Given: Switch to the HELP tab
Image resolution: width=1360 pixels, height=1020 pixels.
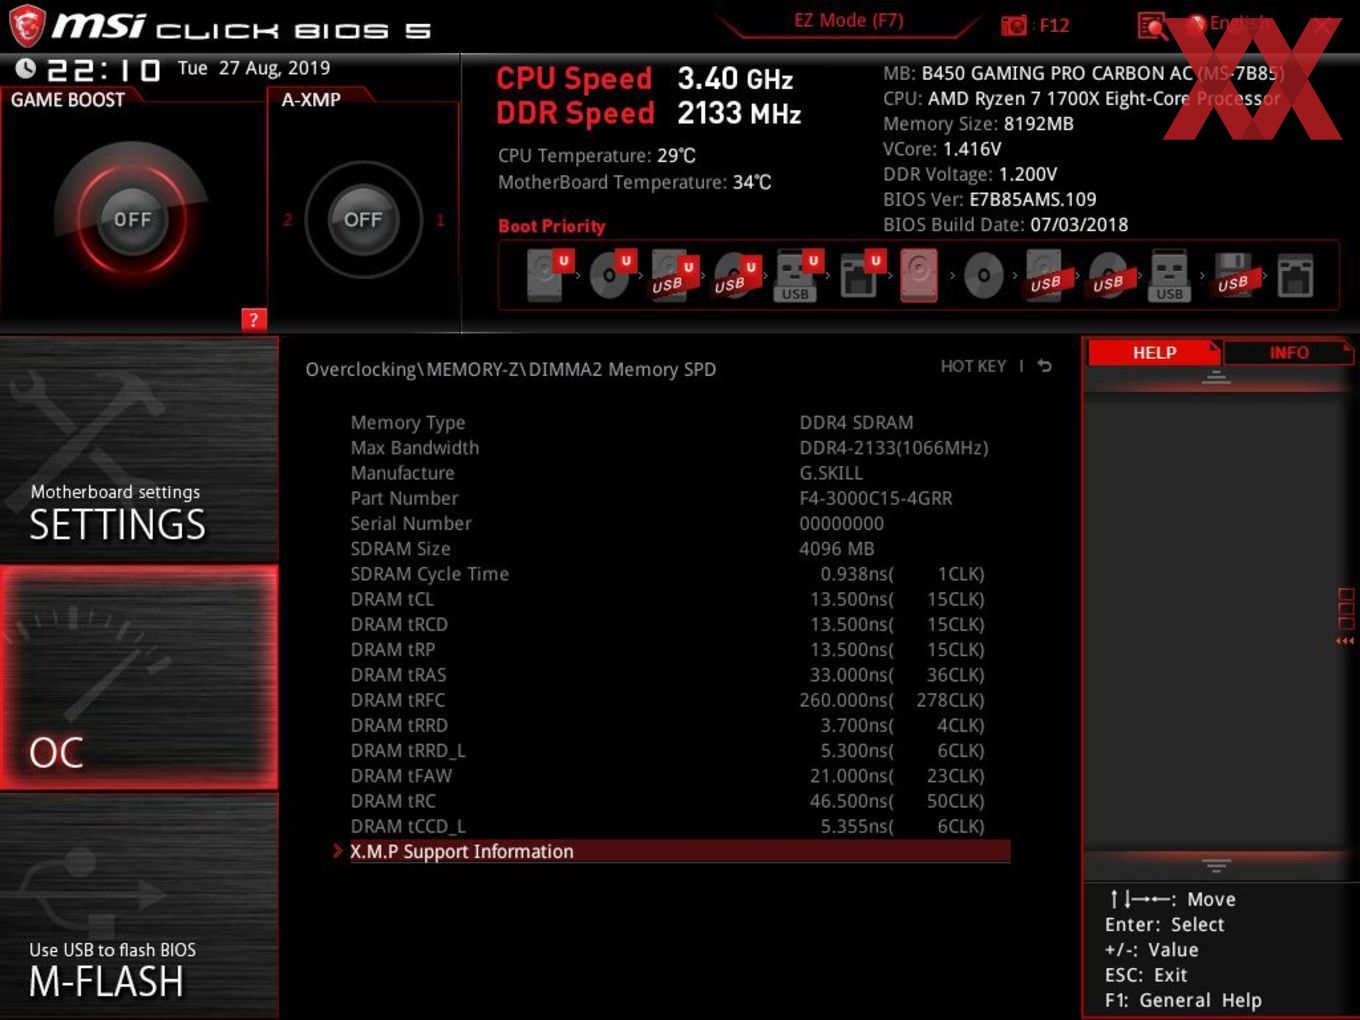Looking at the screenshot, I should [x=1154, y=353].
